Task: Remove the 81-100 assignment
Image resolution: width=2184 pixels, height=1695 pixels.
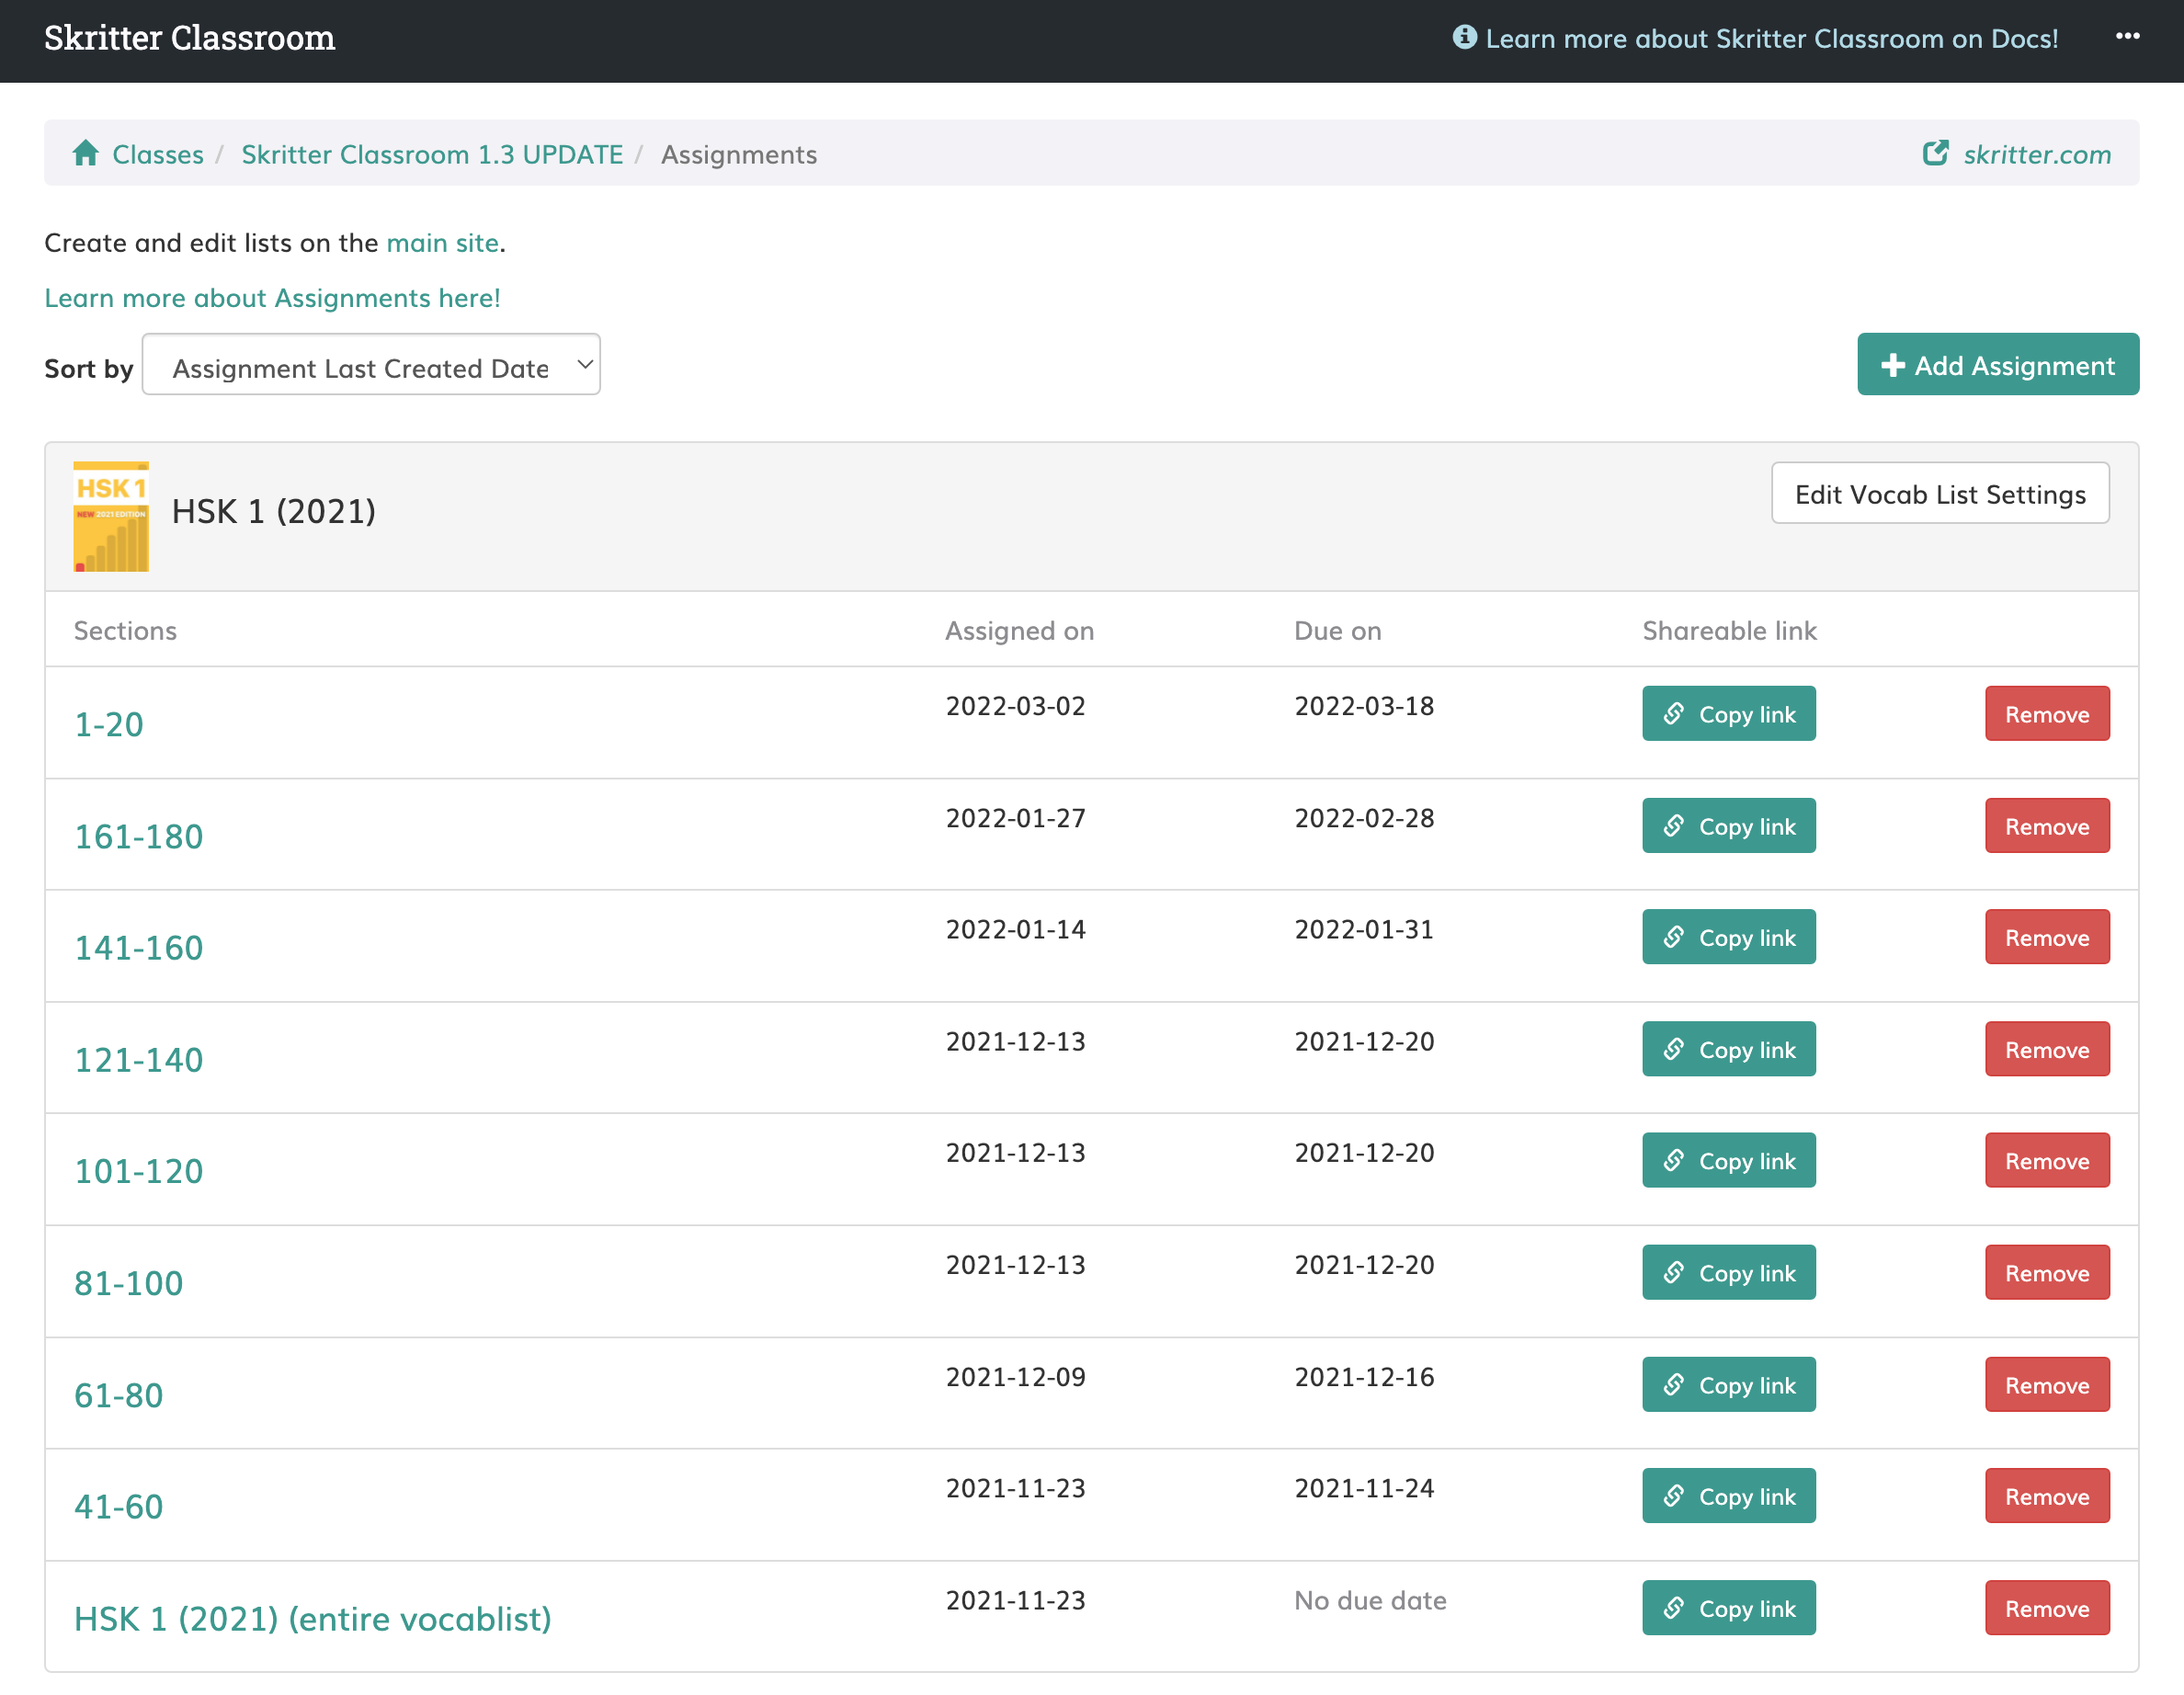Action: [2047, 1271]
